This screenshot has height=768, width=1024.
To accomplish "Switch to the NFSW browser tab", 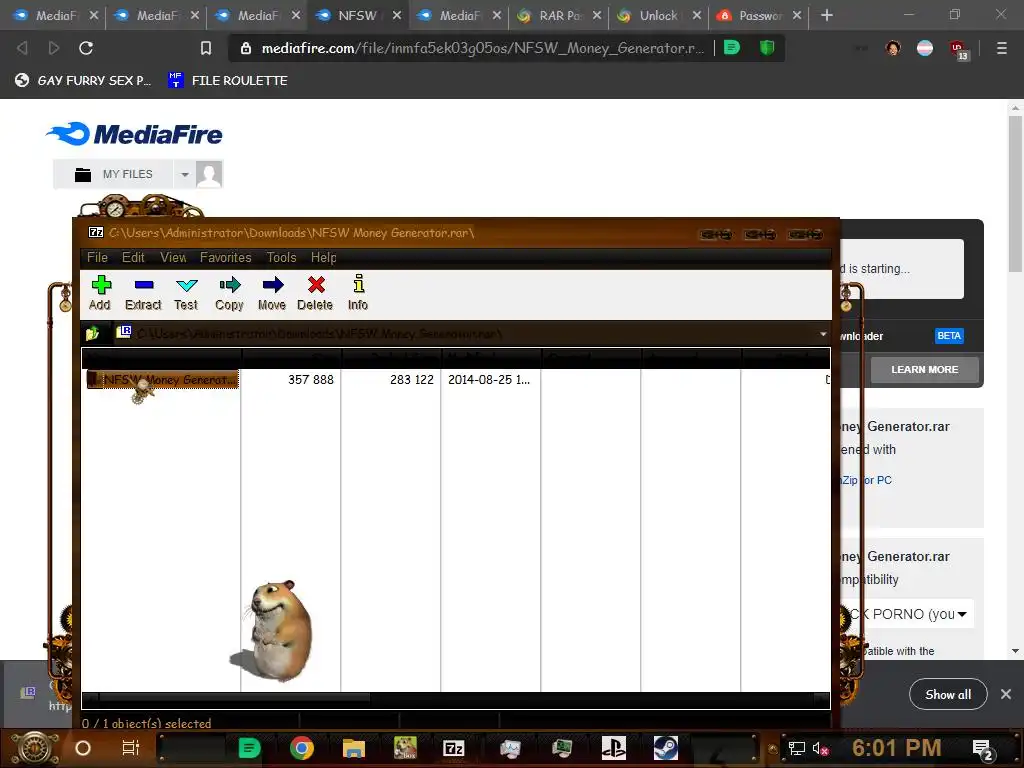I will 357,15.
